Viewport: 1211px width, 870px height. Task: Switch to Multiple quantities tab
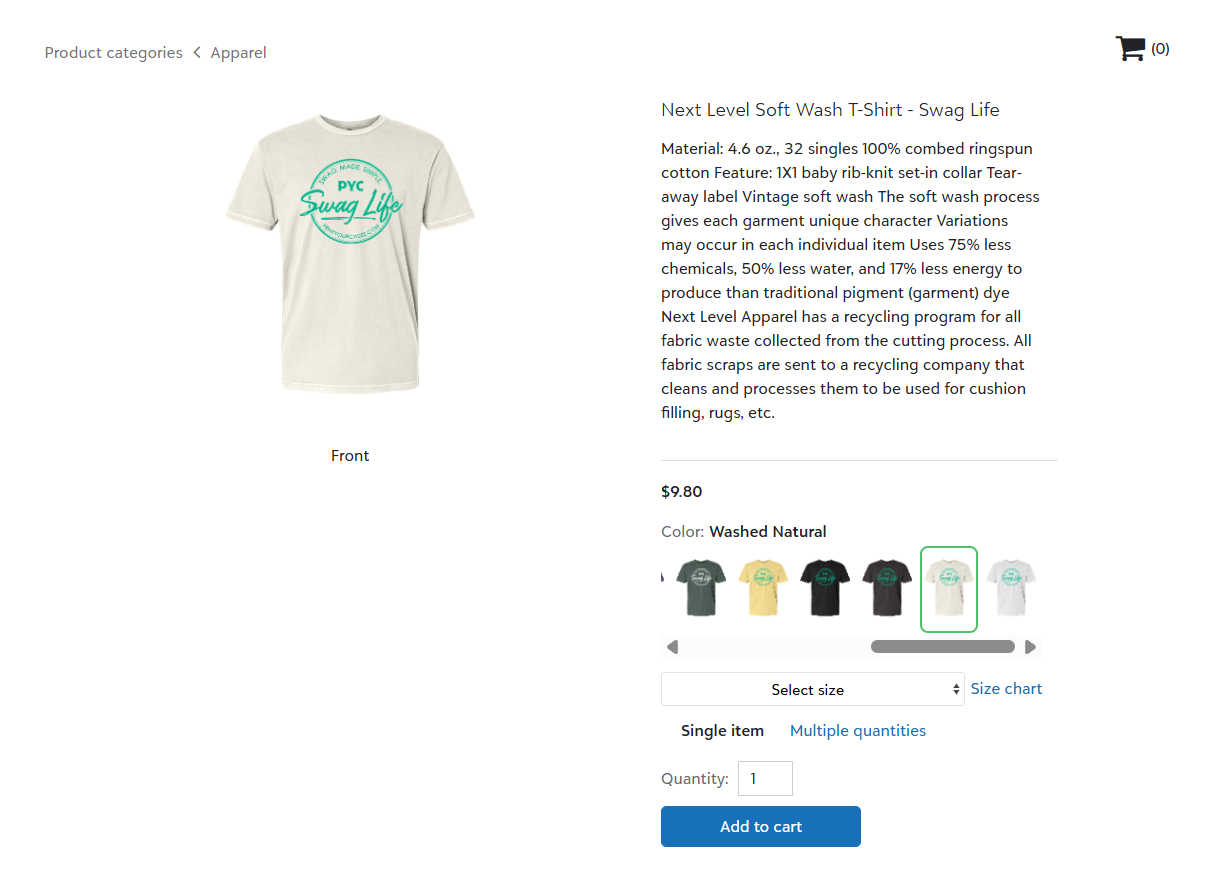click(x=858, y=731)
